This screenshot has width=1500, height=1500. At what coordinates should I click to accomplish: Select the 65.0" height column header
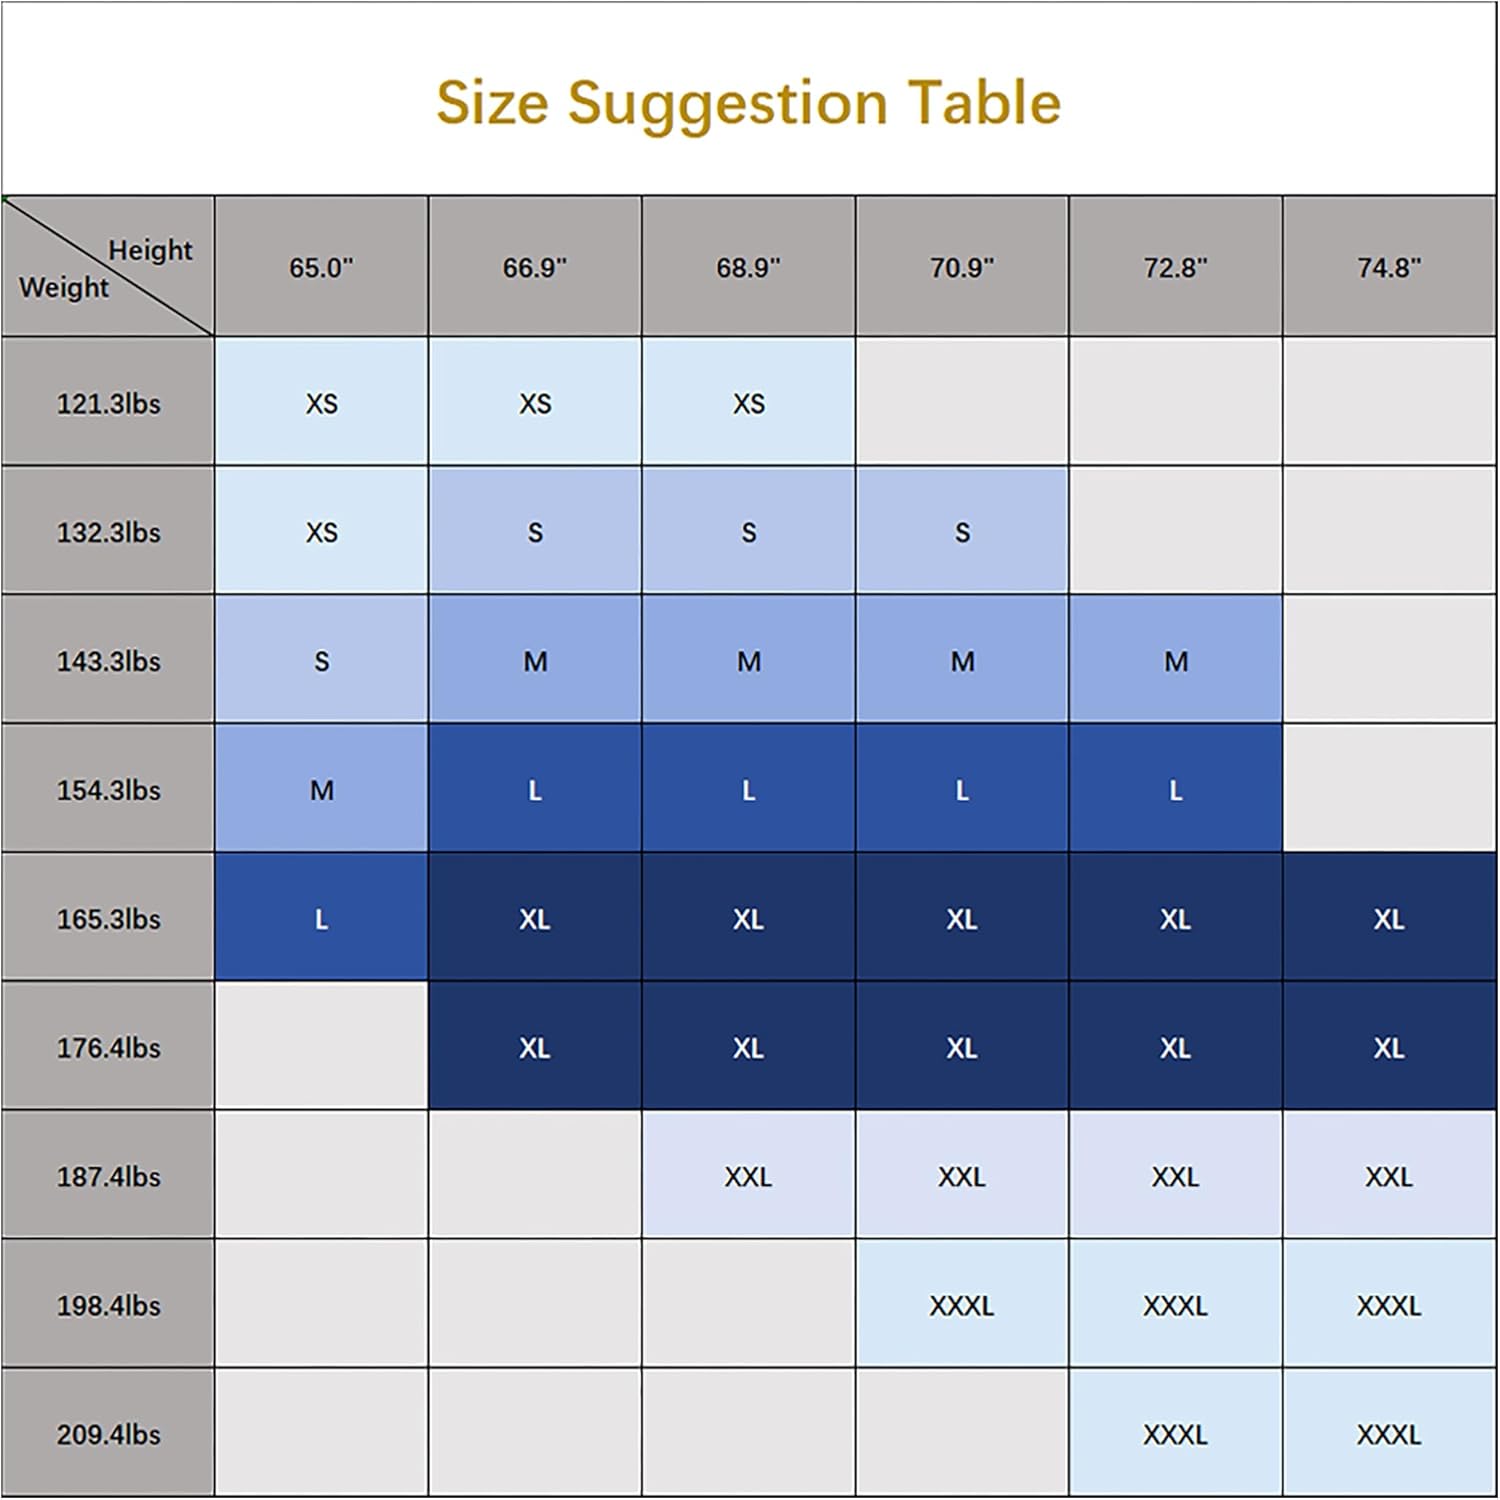[321, 267]
